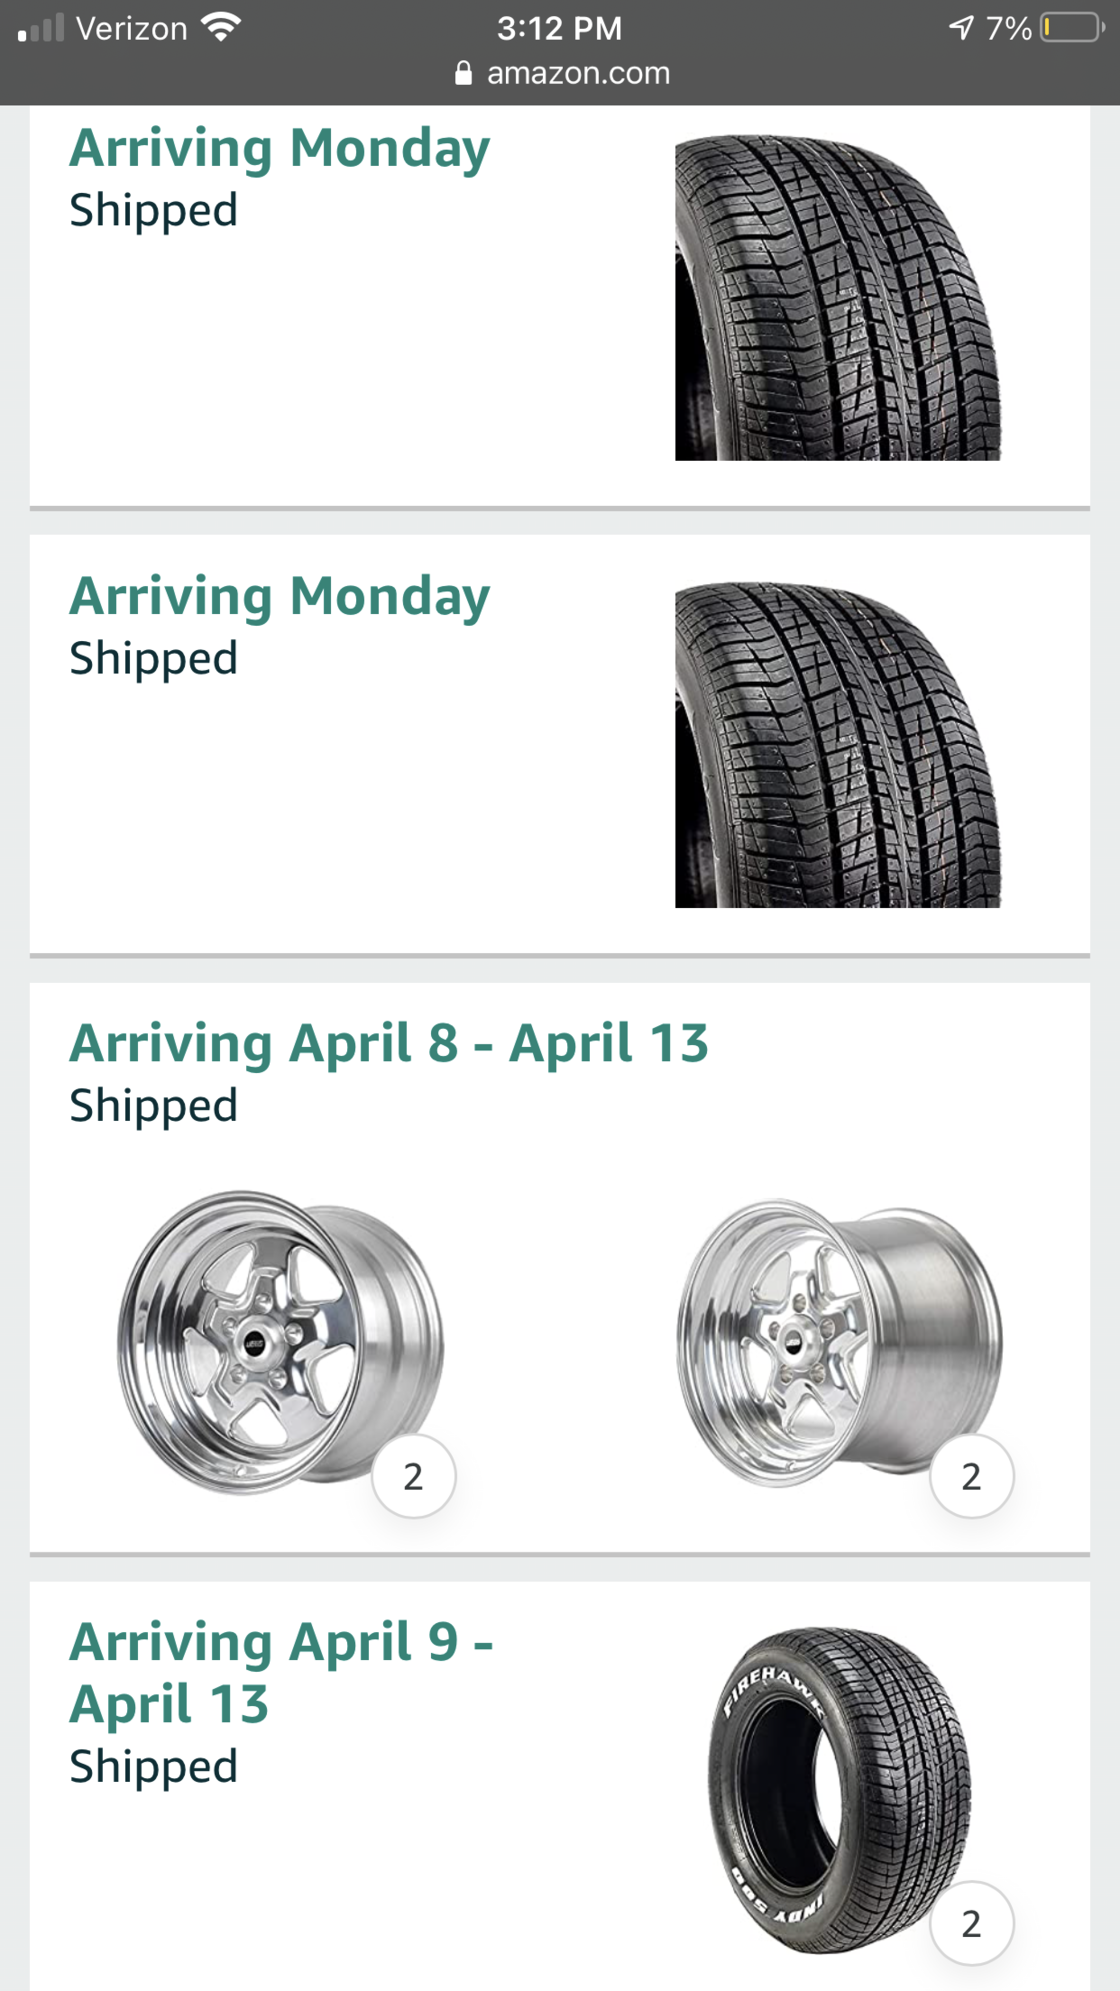Viewport: 1120px width, 1991px height.
Task: Tap the second 'Arriving Monday' heading
Action: (x=279, y=596)
